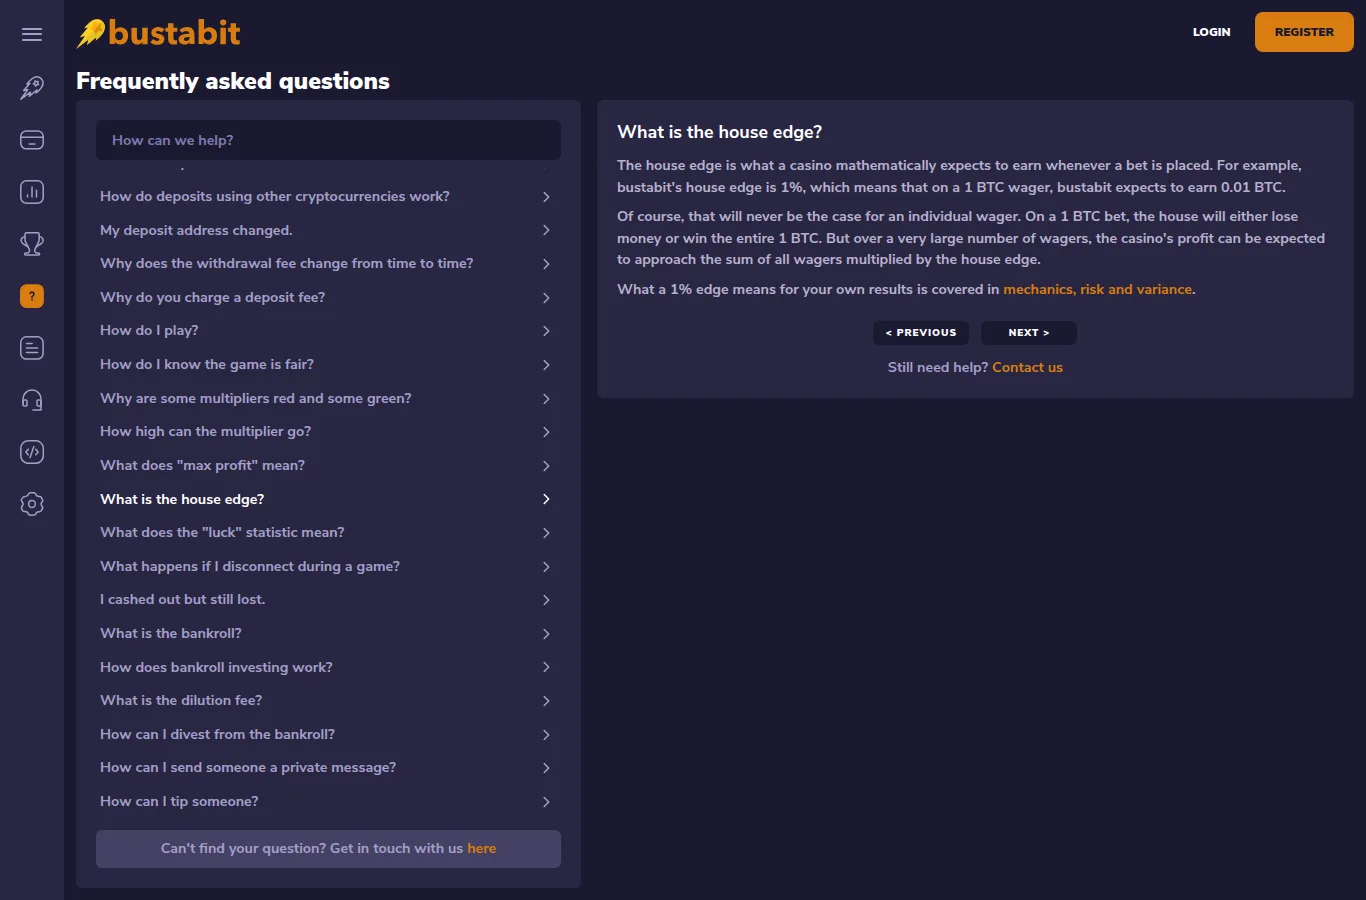Click the orange Register button
This screenshot has width=1366, height=900.
1304,32
